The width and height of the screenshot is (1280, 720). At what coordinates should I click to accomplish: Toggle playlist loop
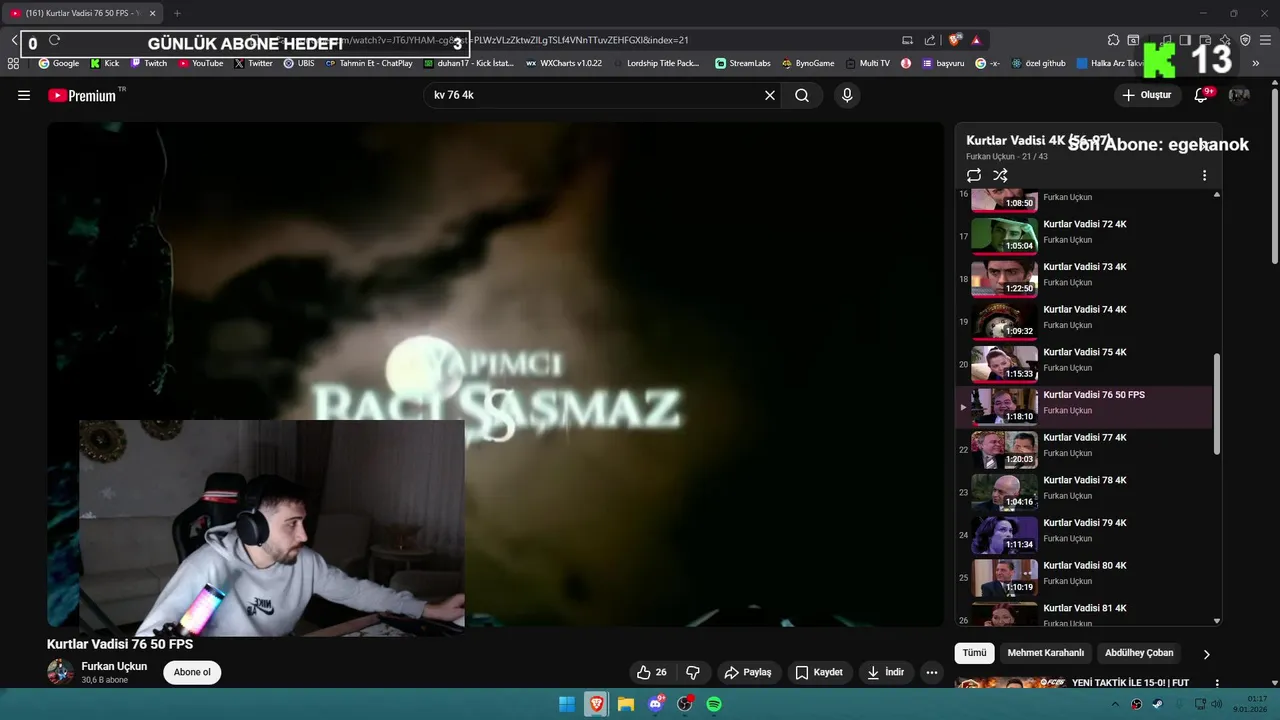tap(974, 175)
